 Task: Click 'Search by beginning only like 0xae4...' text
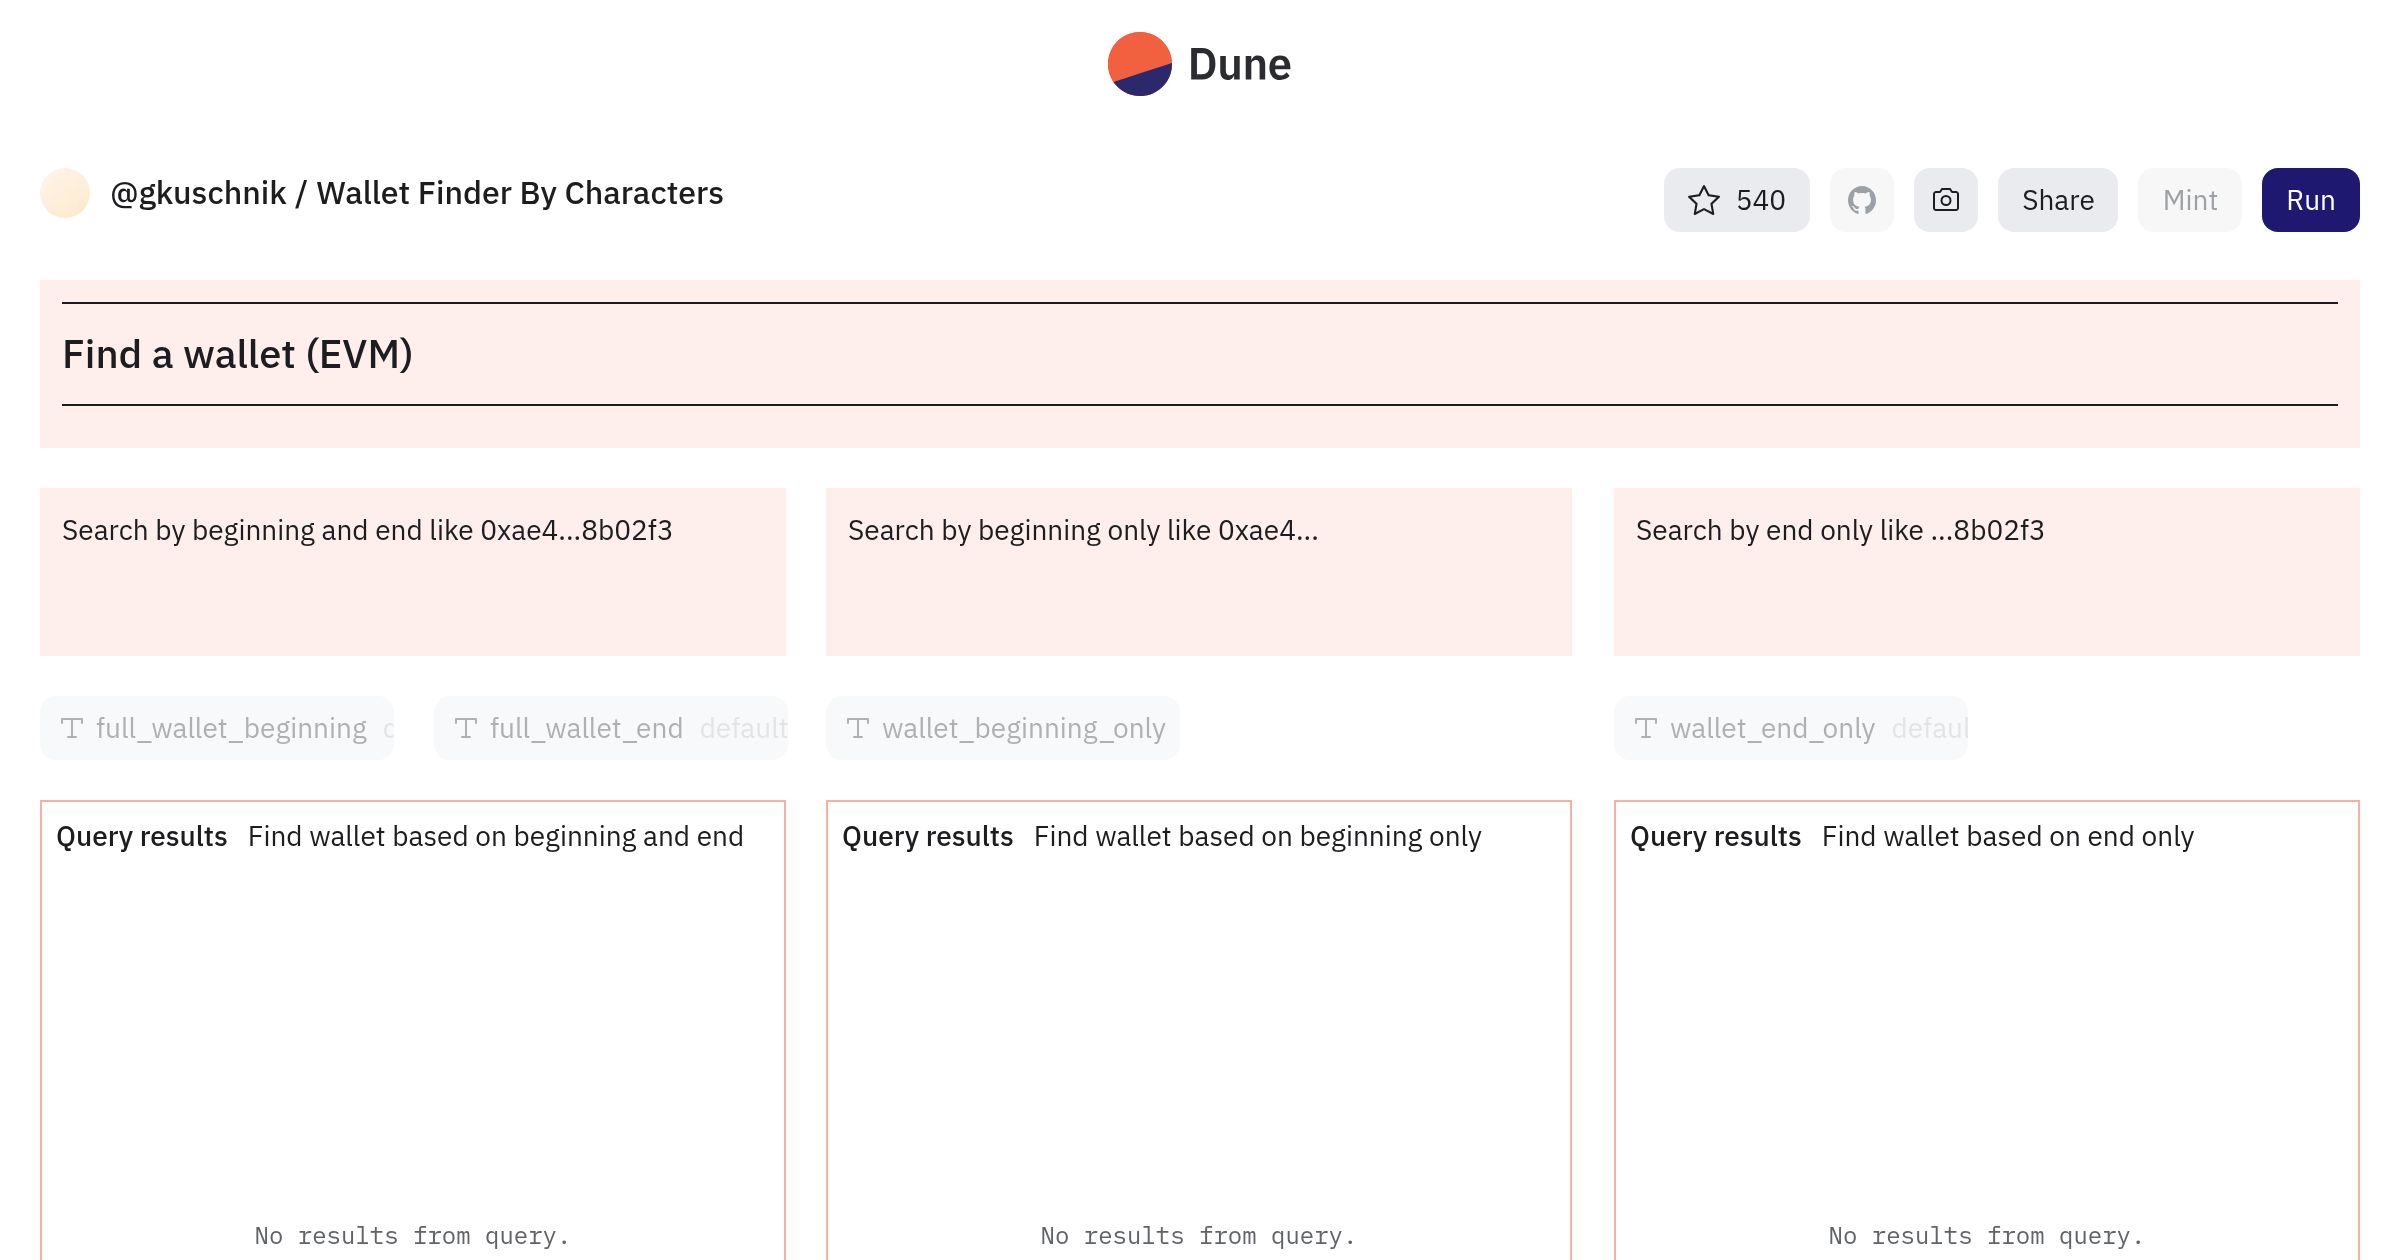pos(1083,530)
